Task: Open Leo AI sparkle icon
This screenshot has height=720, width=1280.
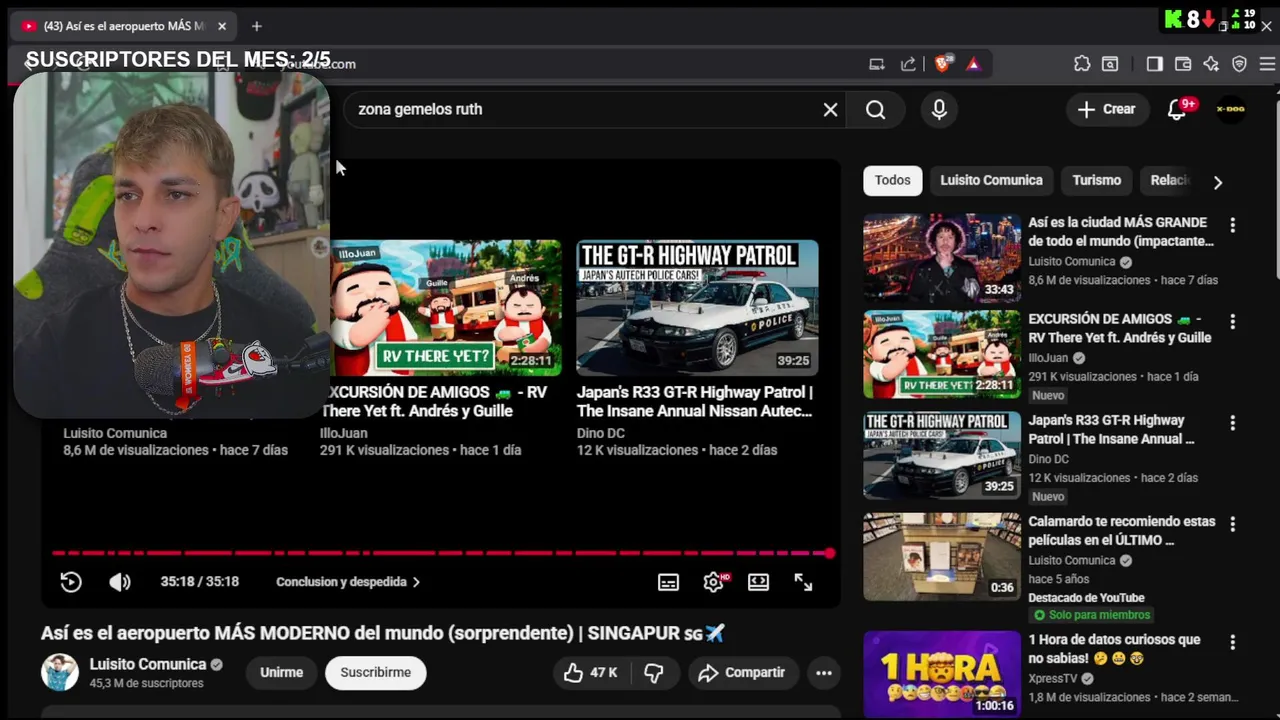Action: 1211,64
